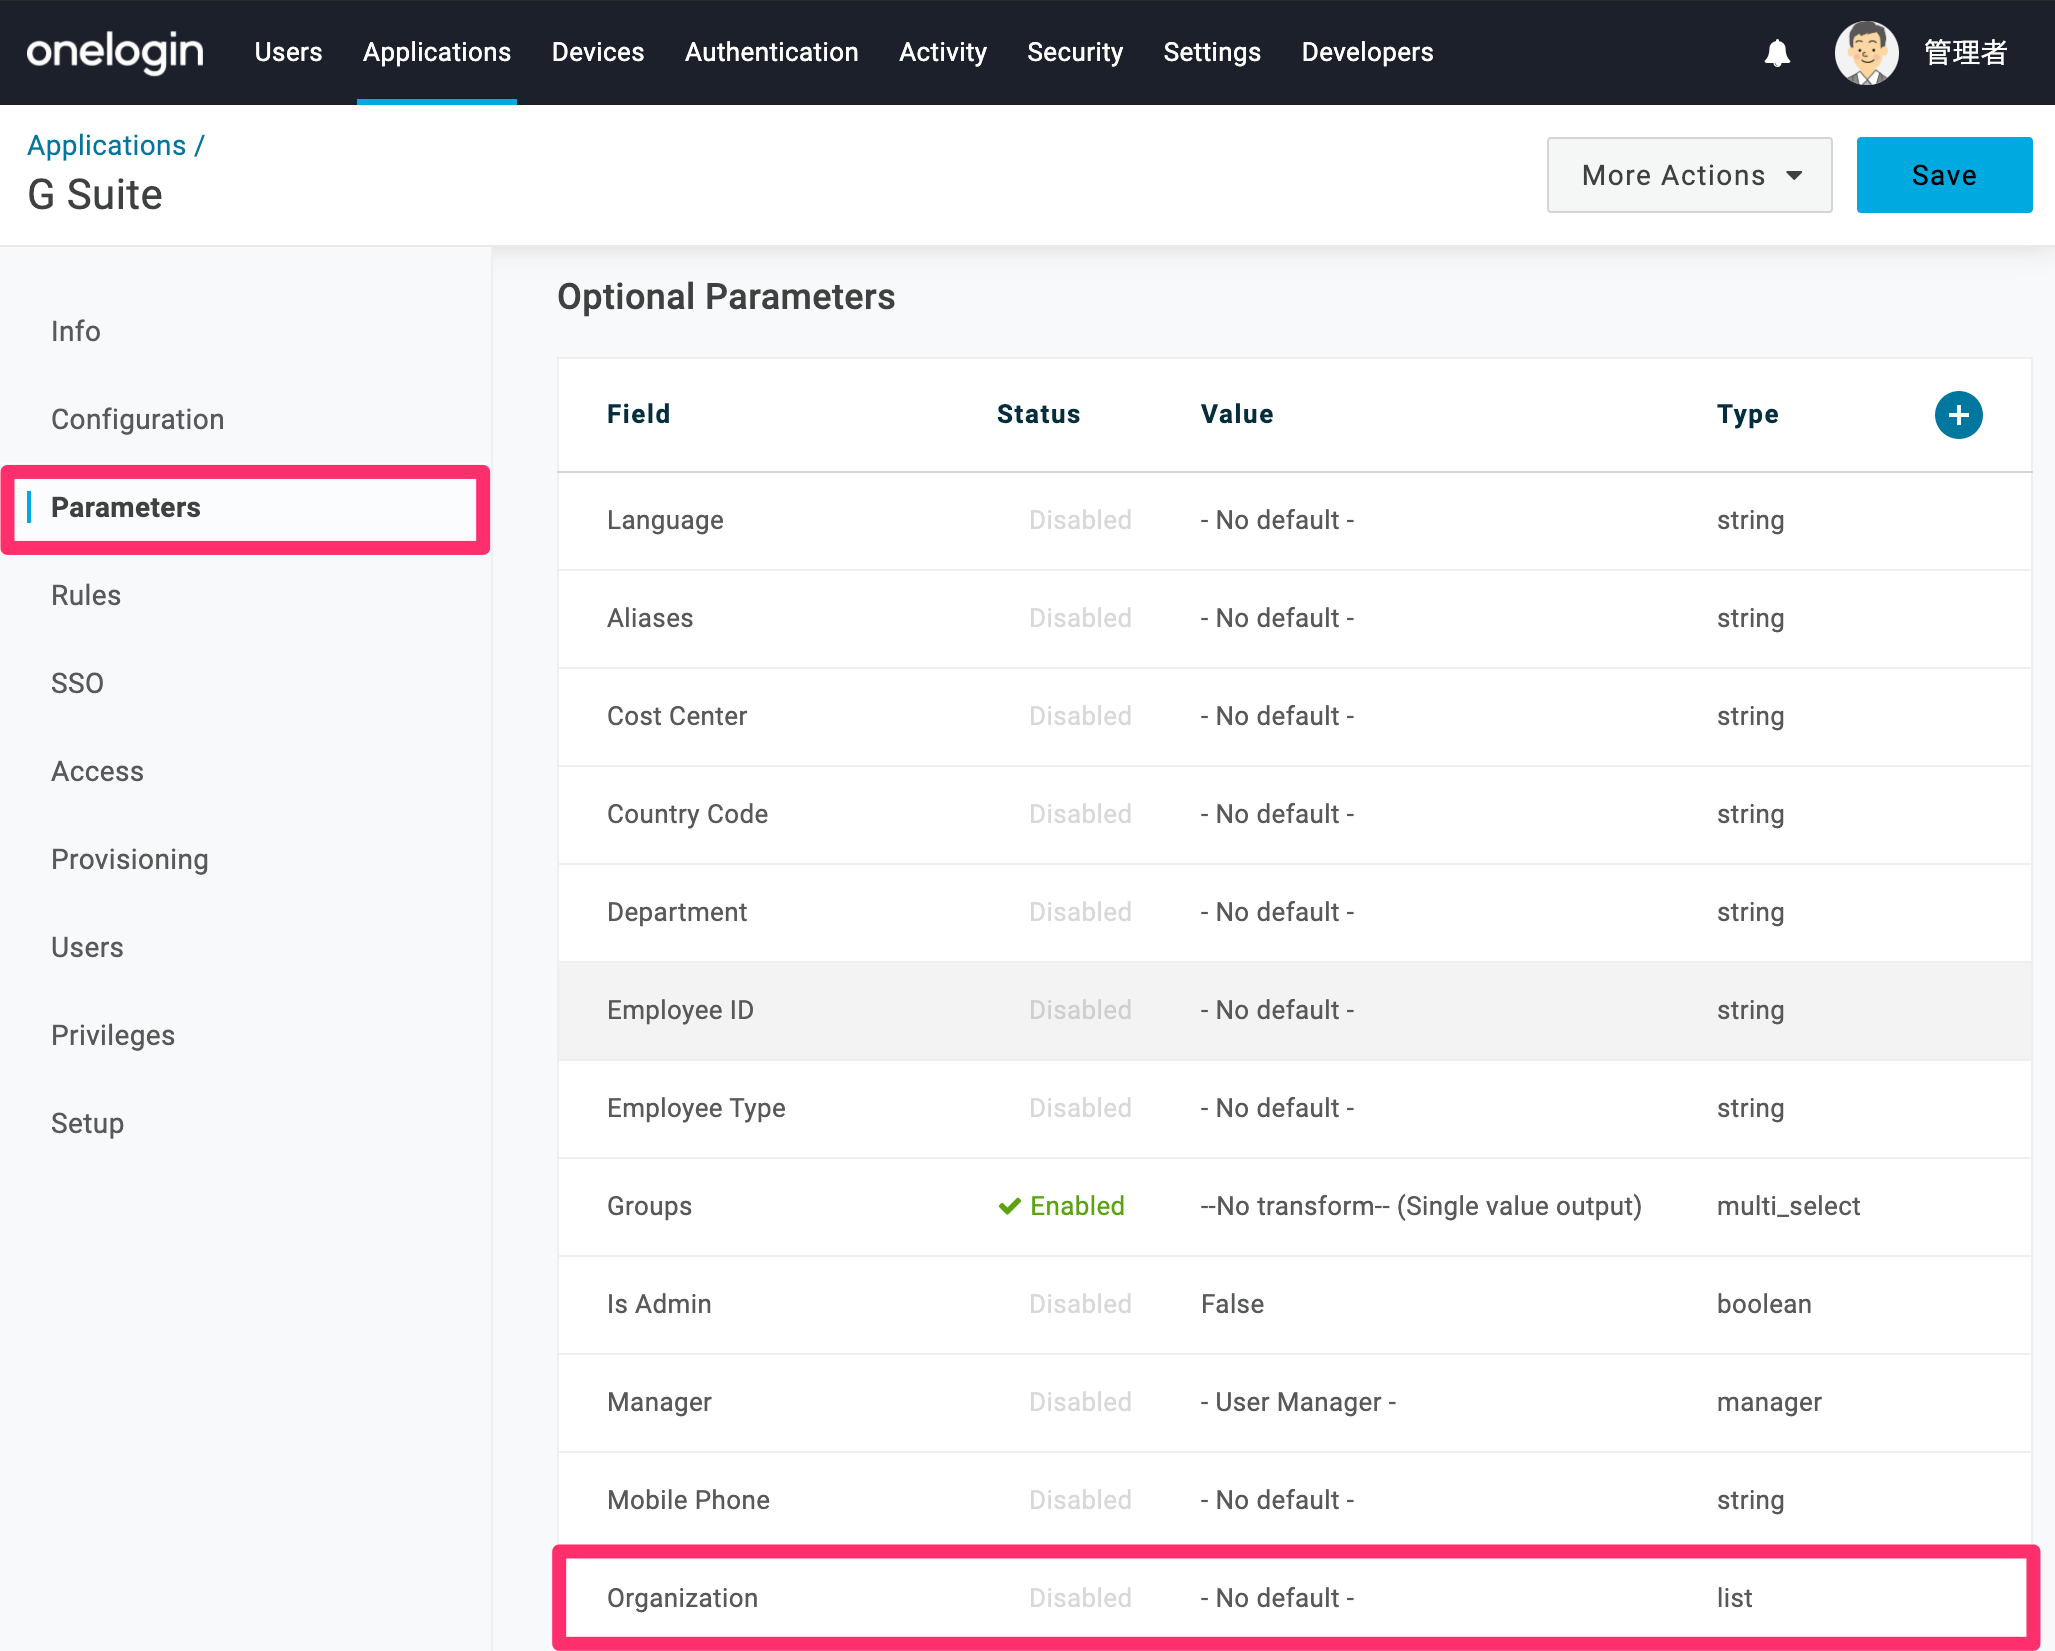Click the Type column header
2055x1651 pixels.
point(1747,414)
